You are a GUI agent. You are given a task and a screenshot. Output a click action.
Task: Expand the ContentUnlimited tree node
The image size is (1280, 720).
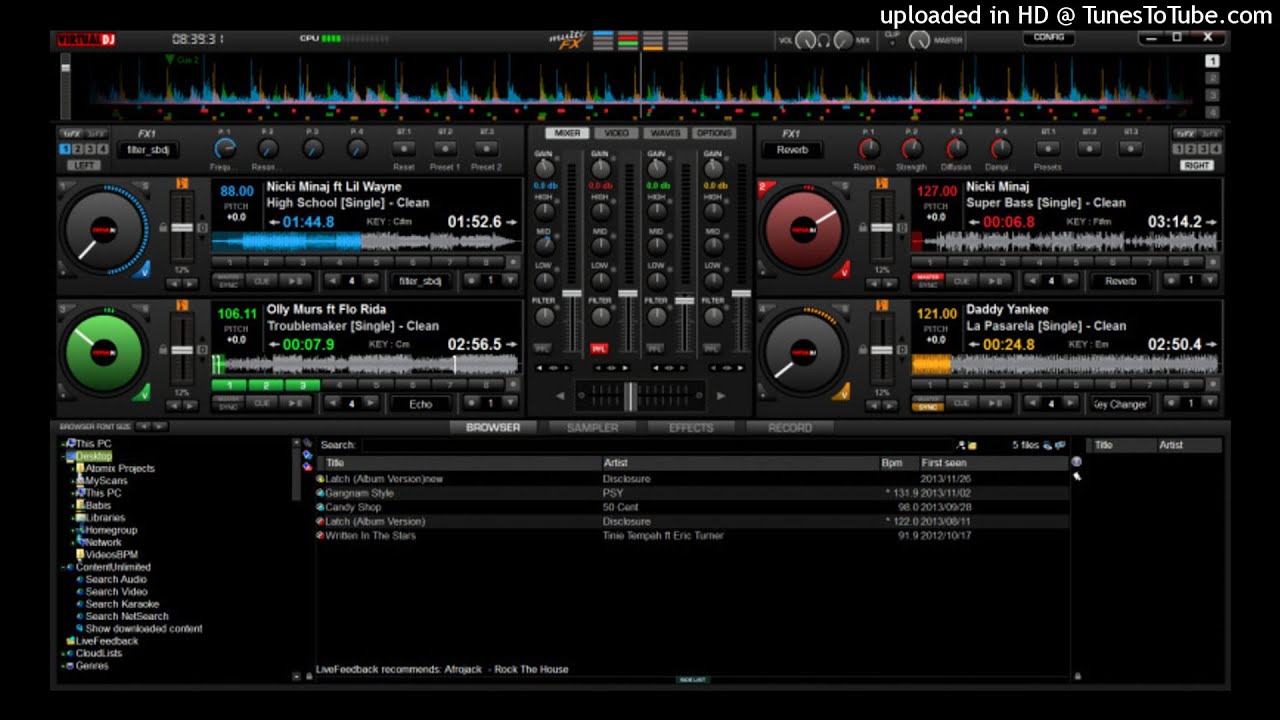[65, 567]
